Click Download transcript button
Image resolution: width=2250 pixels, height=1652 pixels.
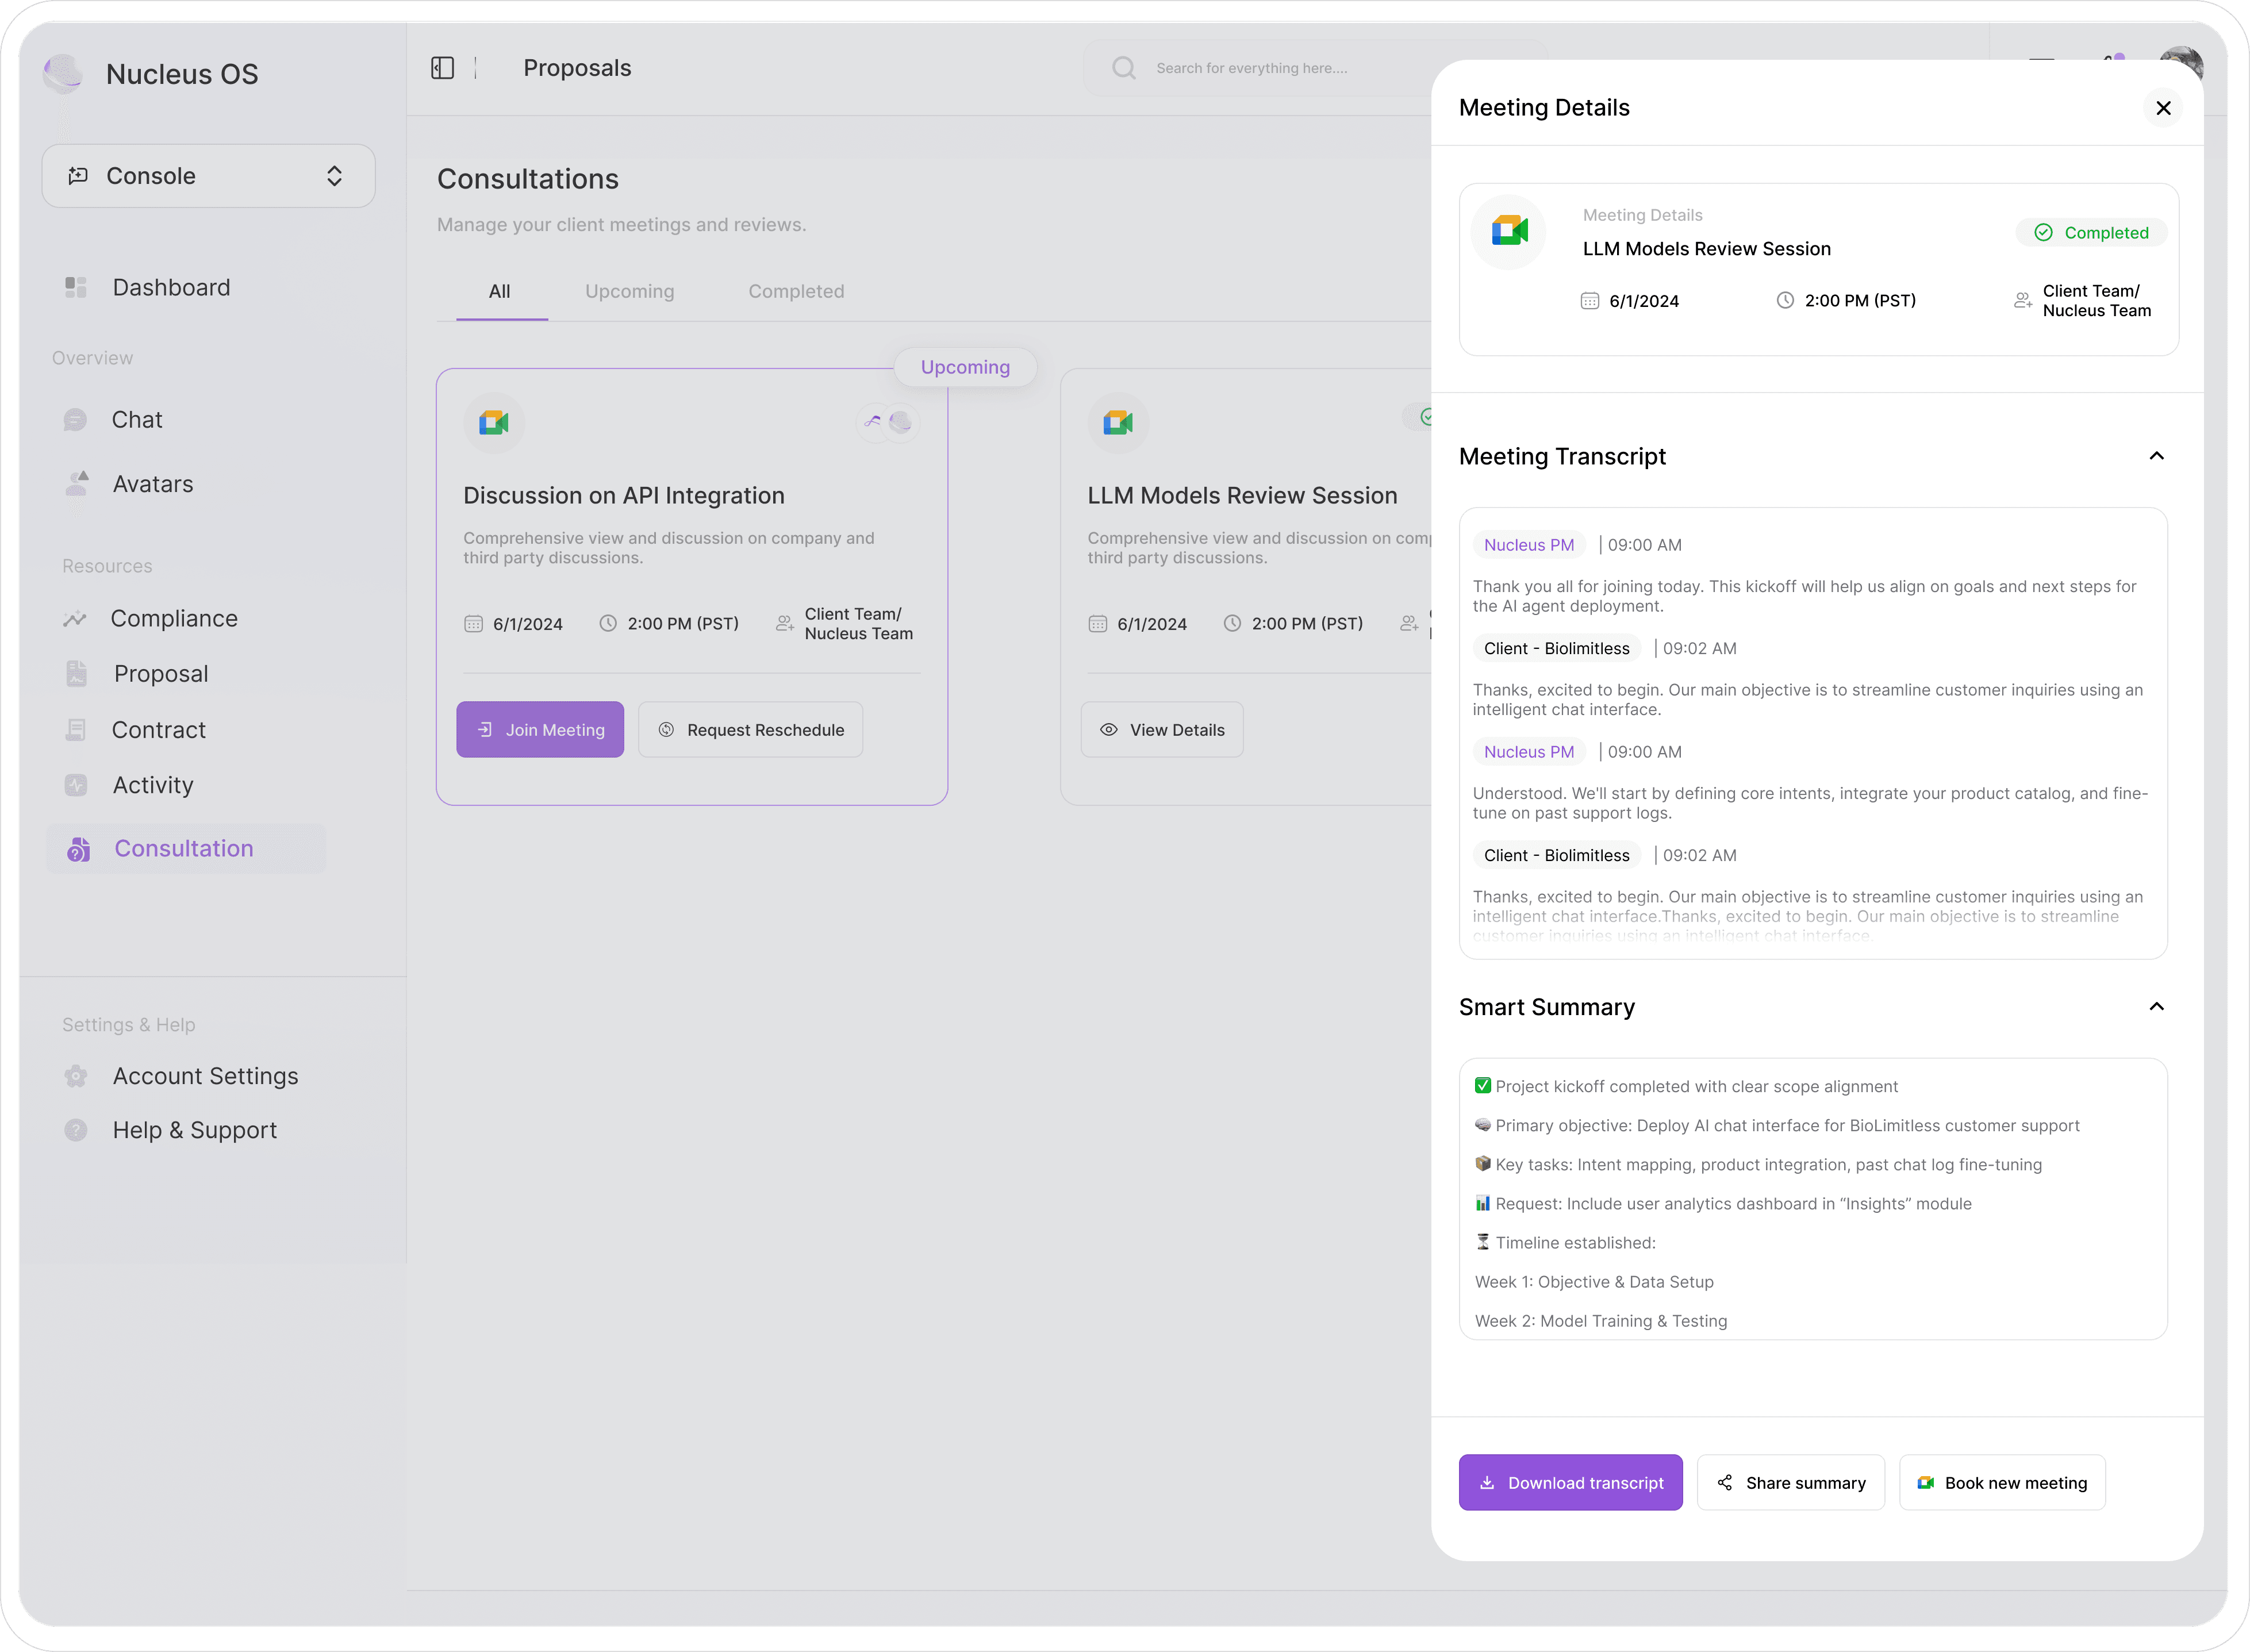point(1570,1483)
